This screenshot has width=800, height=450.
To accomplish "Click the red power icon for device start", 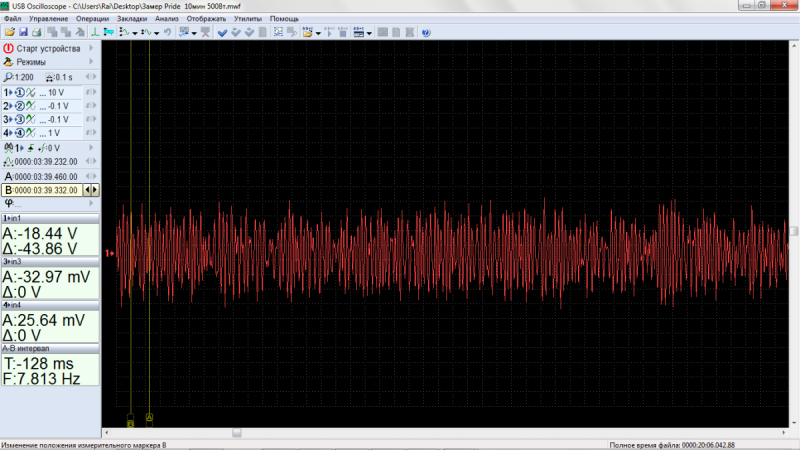I will point(8,48).
